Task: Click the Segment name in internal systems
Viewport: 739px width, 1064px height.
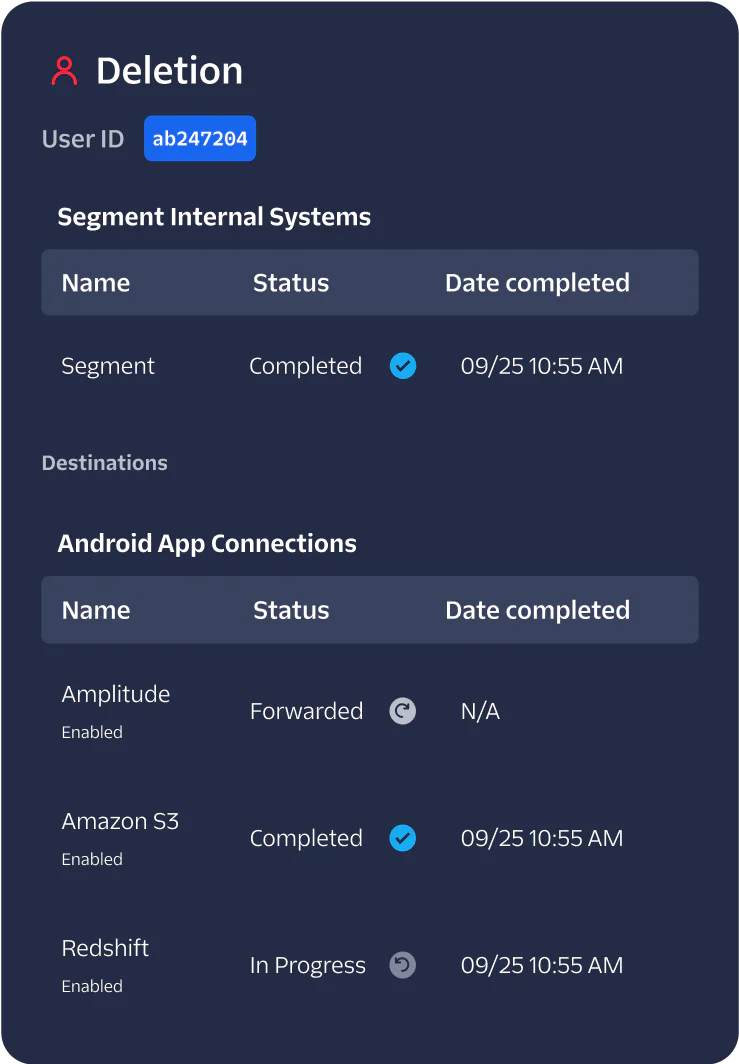Action: 108,366
